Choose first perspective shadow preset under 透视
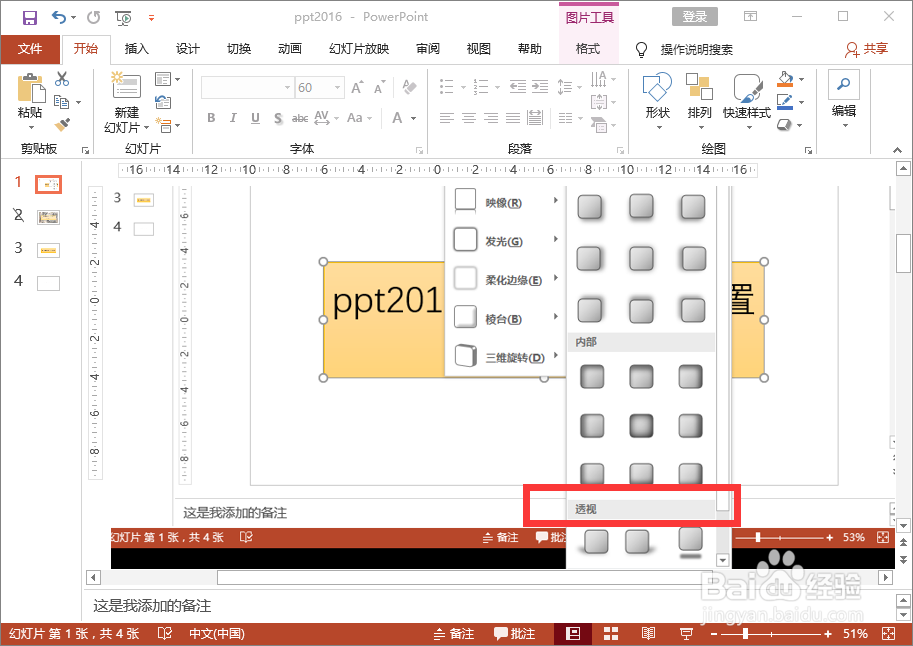 595,542
